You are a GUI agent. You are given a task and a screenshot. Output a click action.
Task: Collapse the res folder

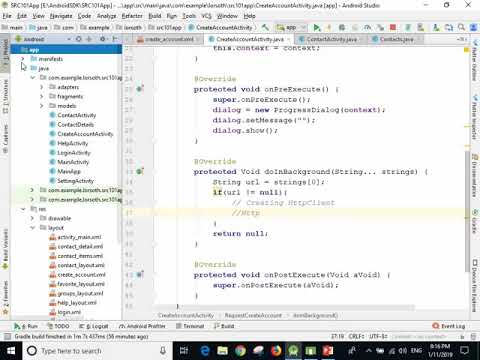[23, 209]
